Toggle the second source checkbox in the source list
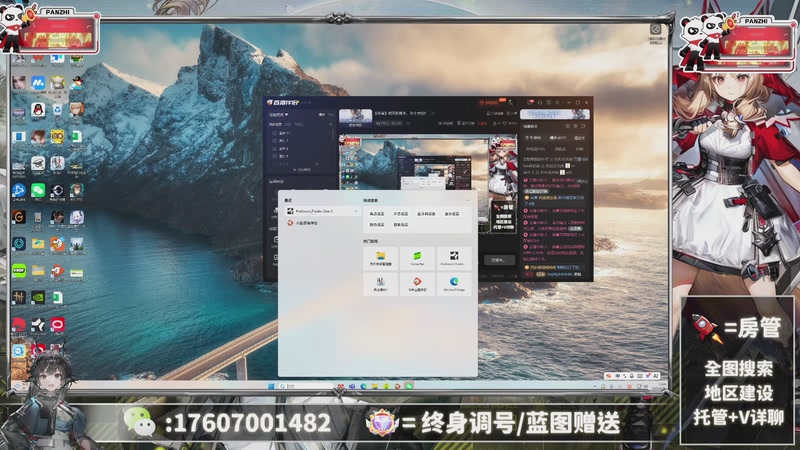 pyautogui.click(x=275, y=141)
